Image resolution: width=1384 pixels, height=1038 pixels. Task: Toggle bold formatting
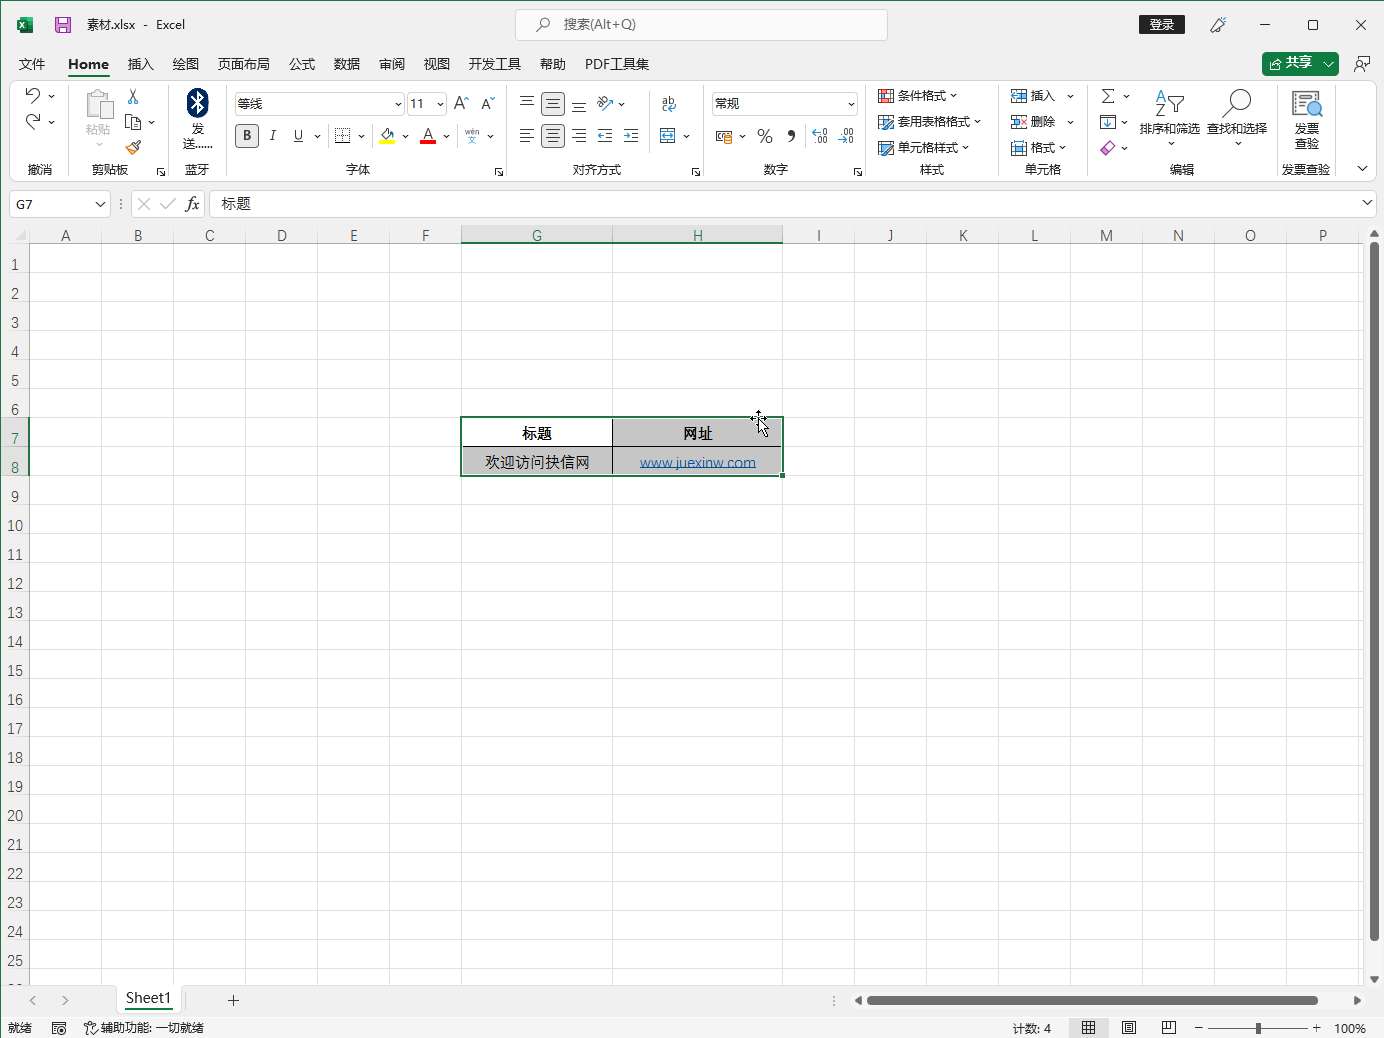(x=247, y=136)
